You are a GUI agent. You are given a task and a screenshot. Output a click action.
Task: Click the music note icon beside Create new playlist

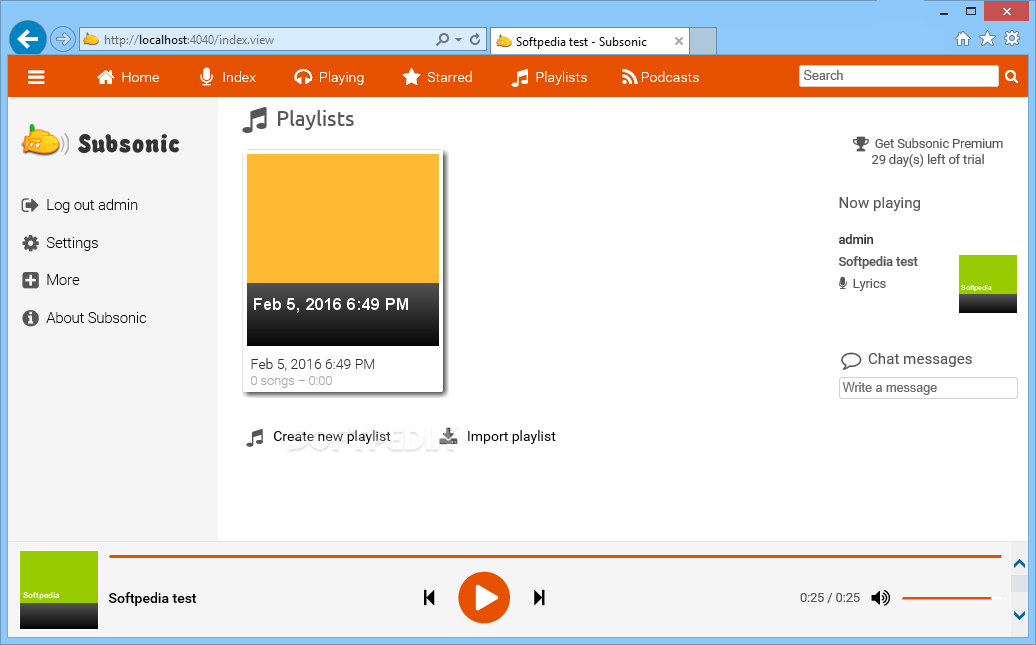pos(254,437)
